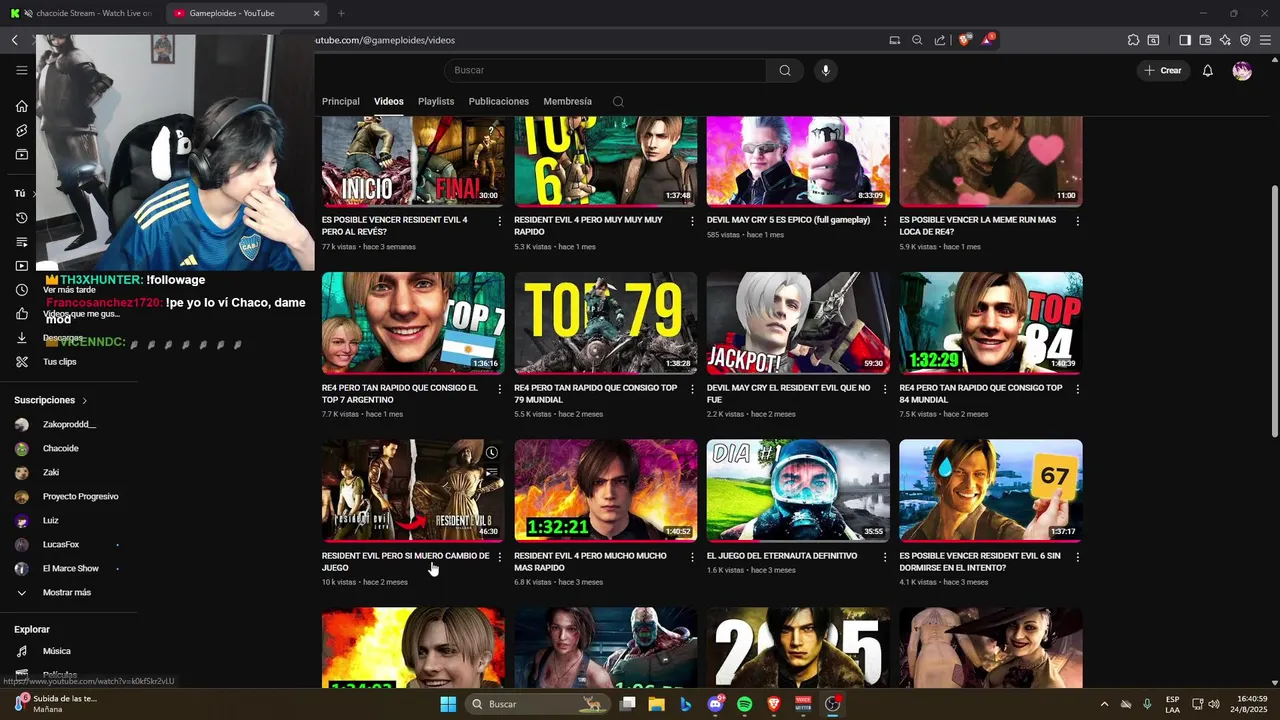
Task: Expand sidebar with 'Mostrar más'
Action: coord(68,592)
